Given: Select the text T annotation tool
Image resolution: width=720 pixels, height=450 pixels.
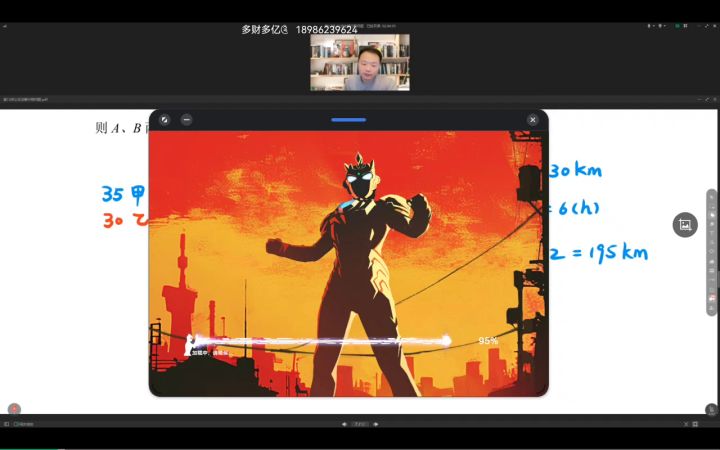Looking at the screenshot, I should pos(711,232).
